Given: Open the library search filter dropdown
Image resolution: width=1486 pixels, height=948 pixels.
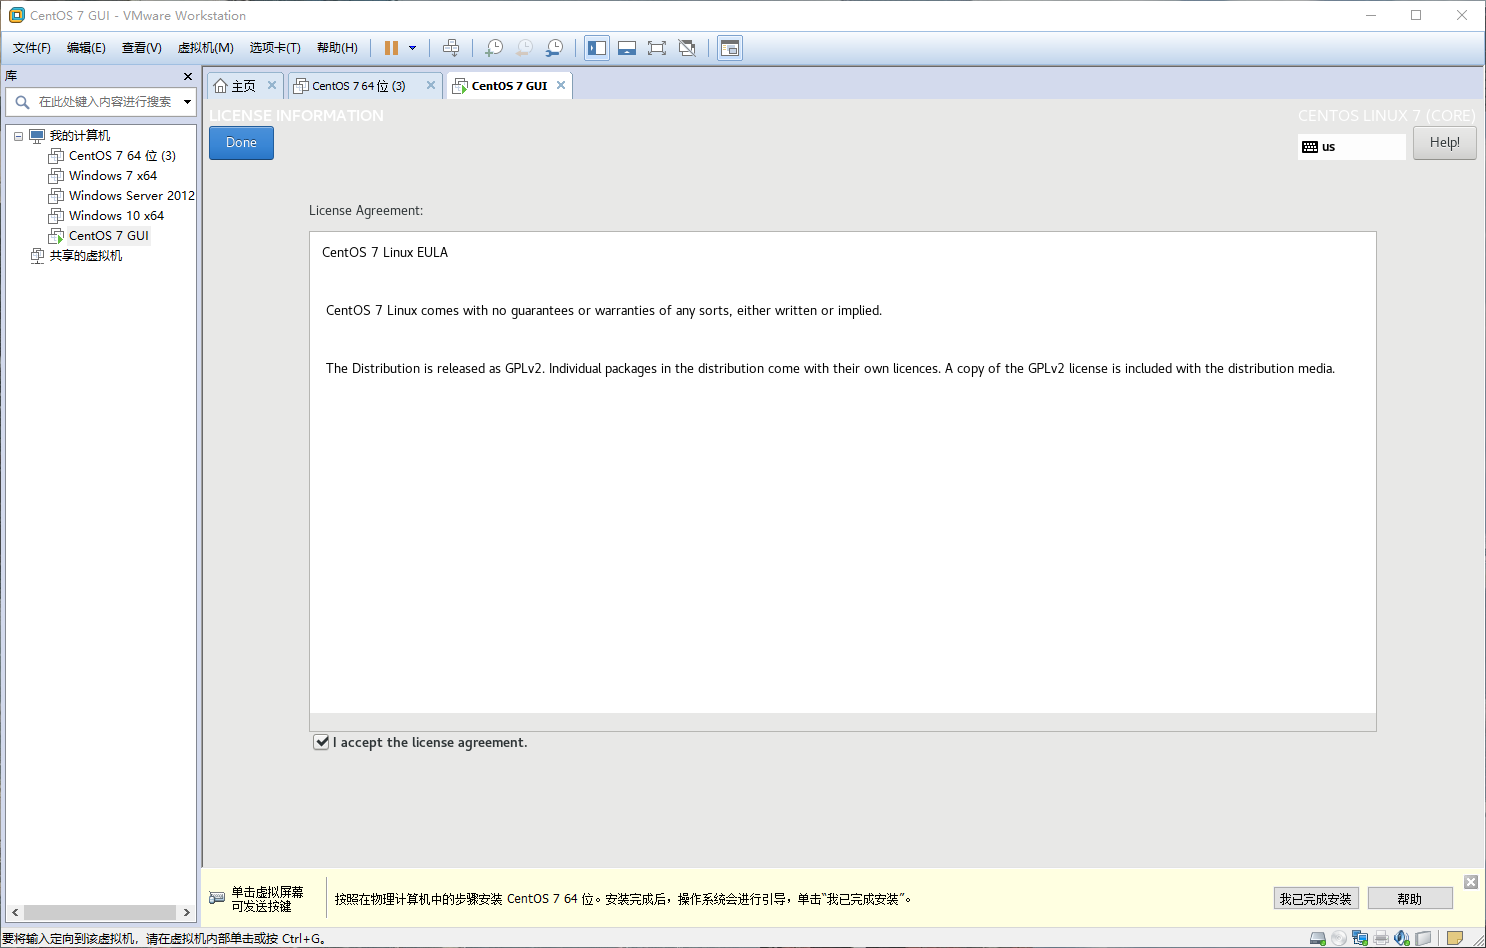Looking at the screenshot, I should [x=187, y=102].
